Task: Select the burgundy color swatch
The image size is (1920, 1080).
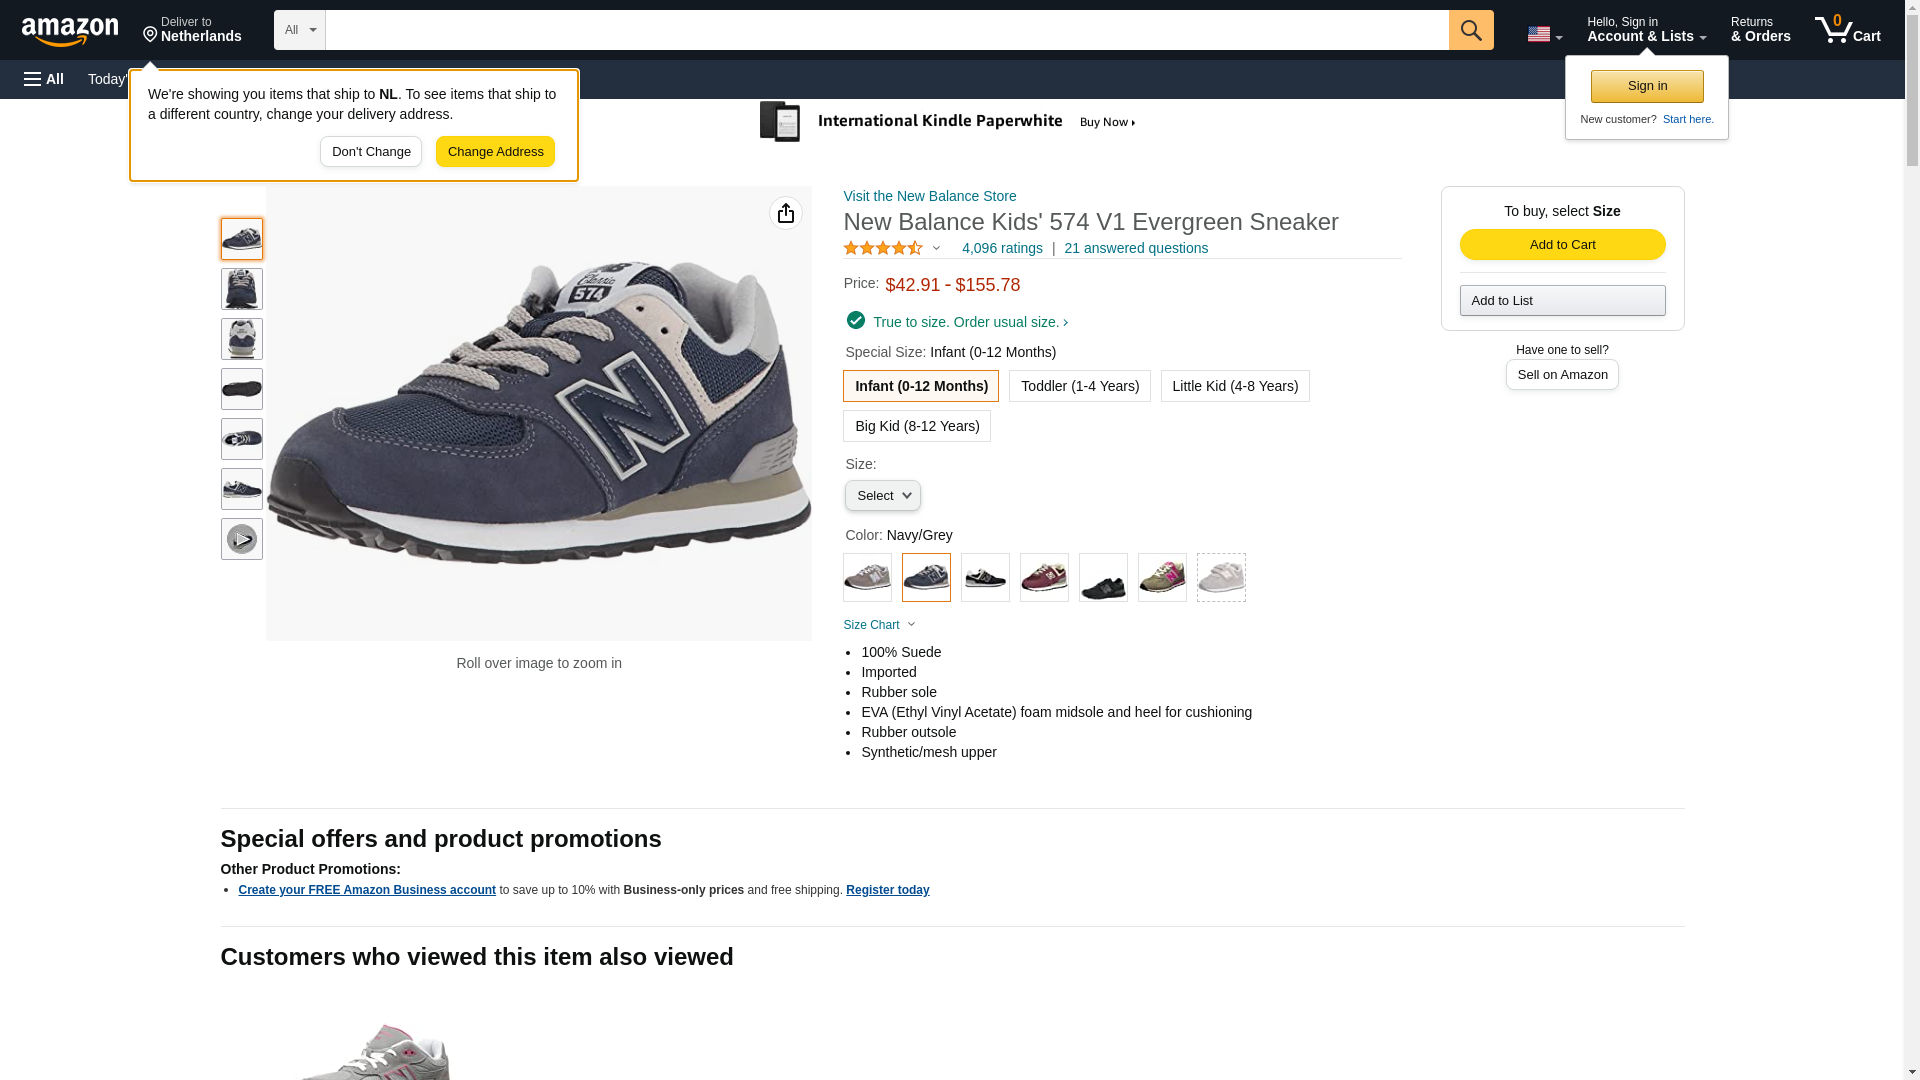Action: [x=1043, y=577]
